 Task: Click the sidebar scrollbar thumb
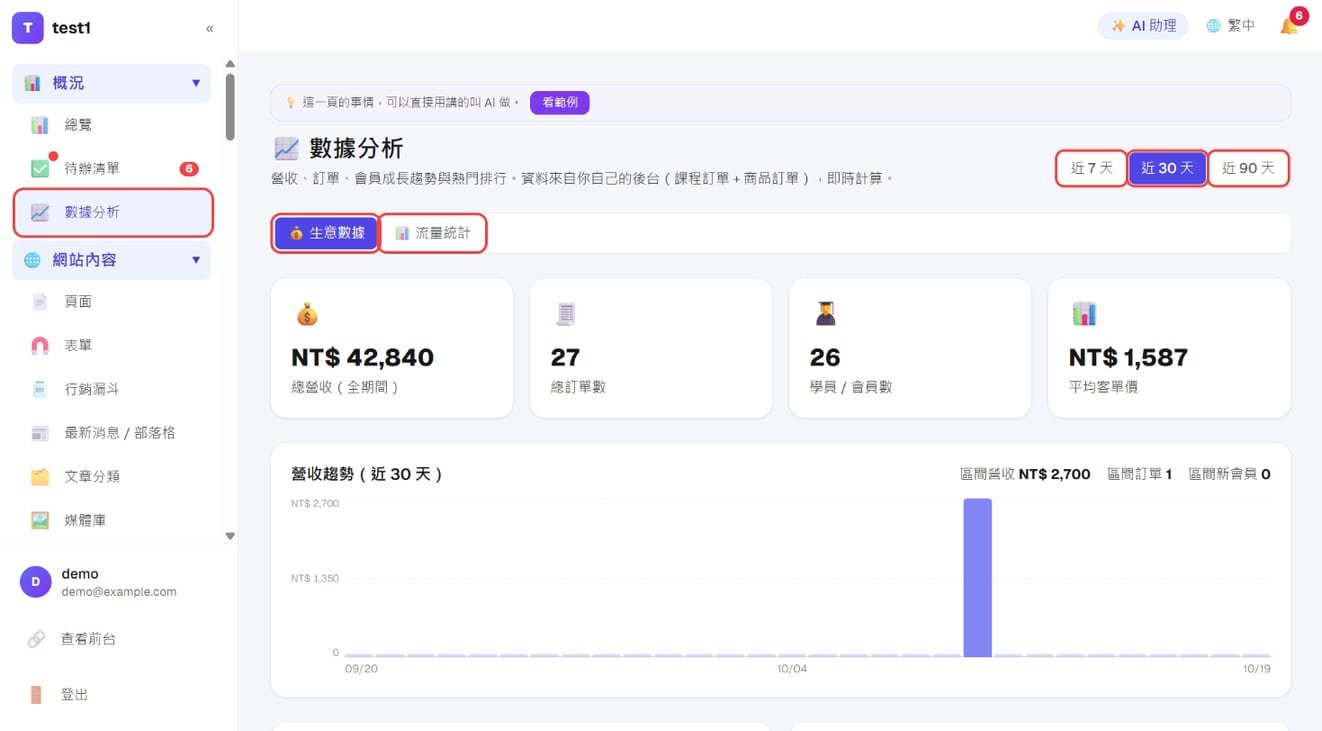[230, 107]
